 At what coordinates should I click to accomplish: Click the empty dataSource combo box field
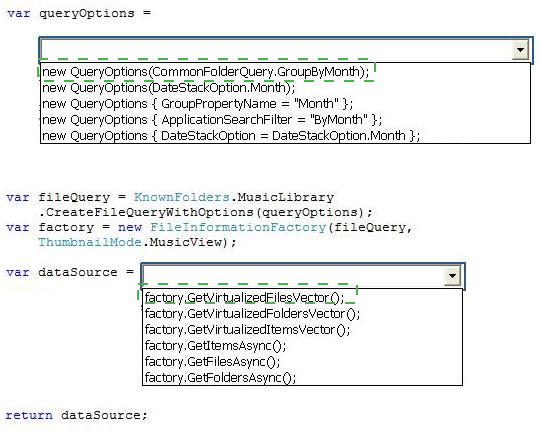click(293, 275)
